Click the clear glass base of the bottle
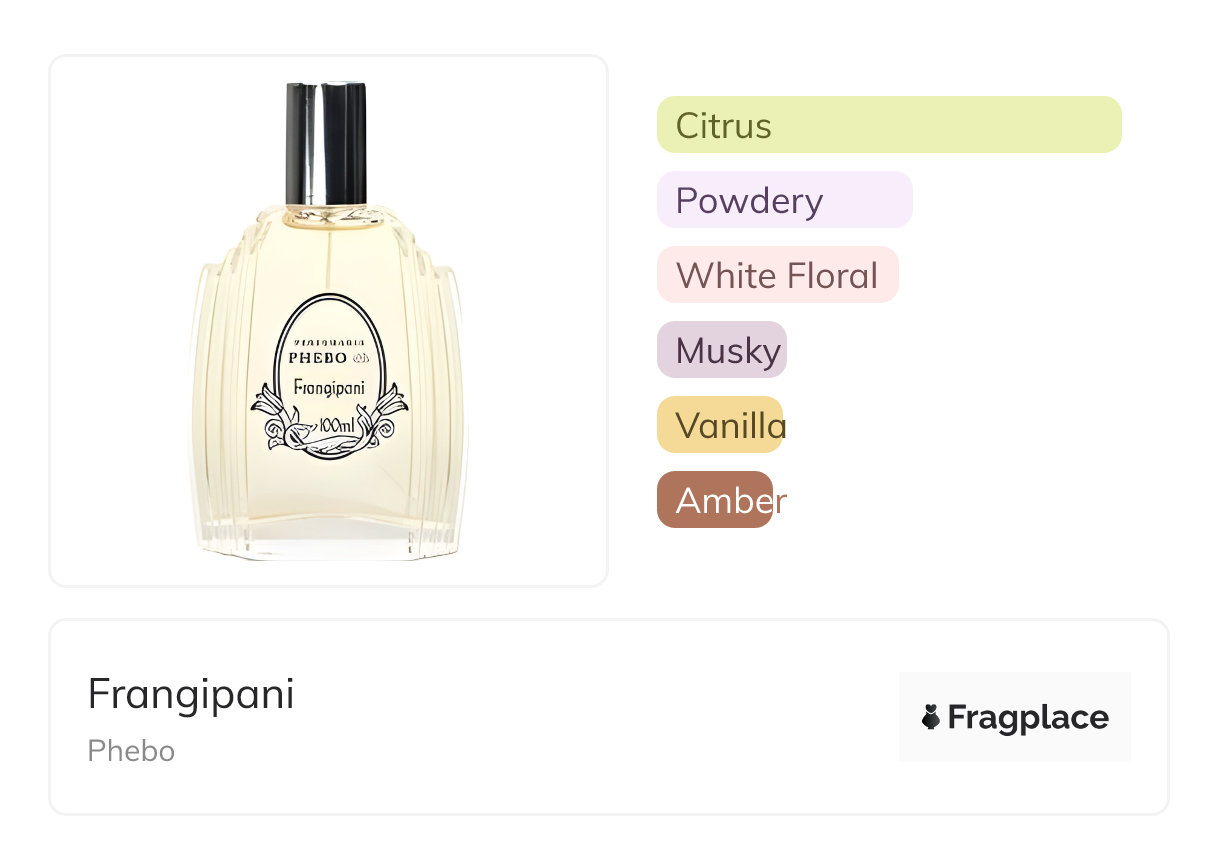This screenshot has height=864, width=1218. [x=326, y=537]
